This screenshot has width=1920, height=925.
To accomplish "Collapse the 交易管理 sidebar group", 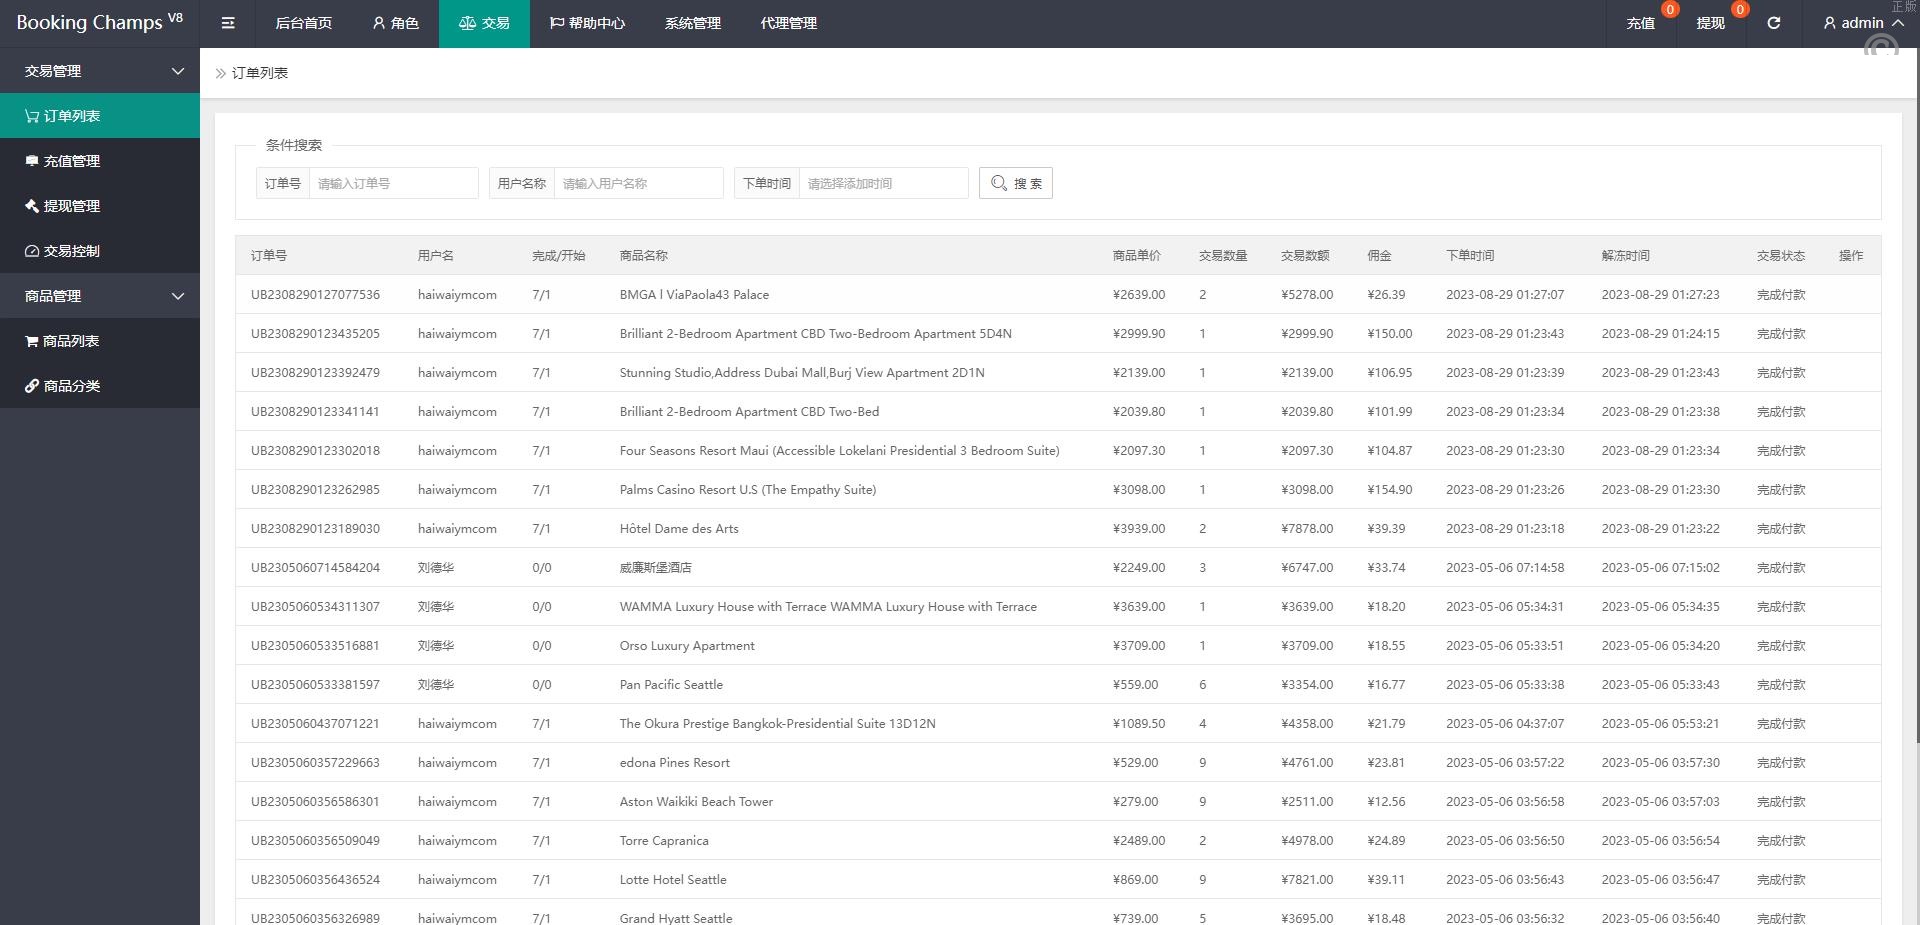I will (x=100, y=71).
